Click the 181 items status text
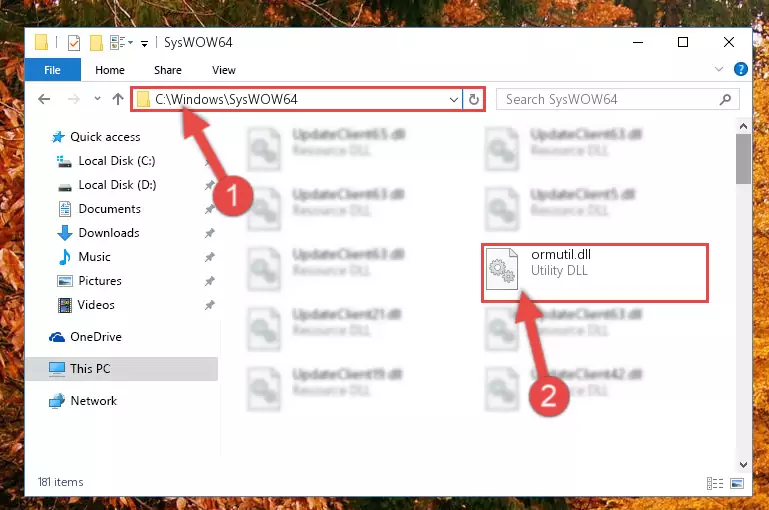 [x=60, y=482]
